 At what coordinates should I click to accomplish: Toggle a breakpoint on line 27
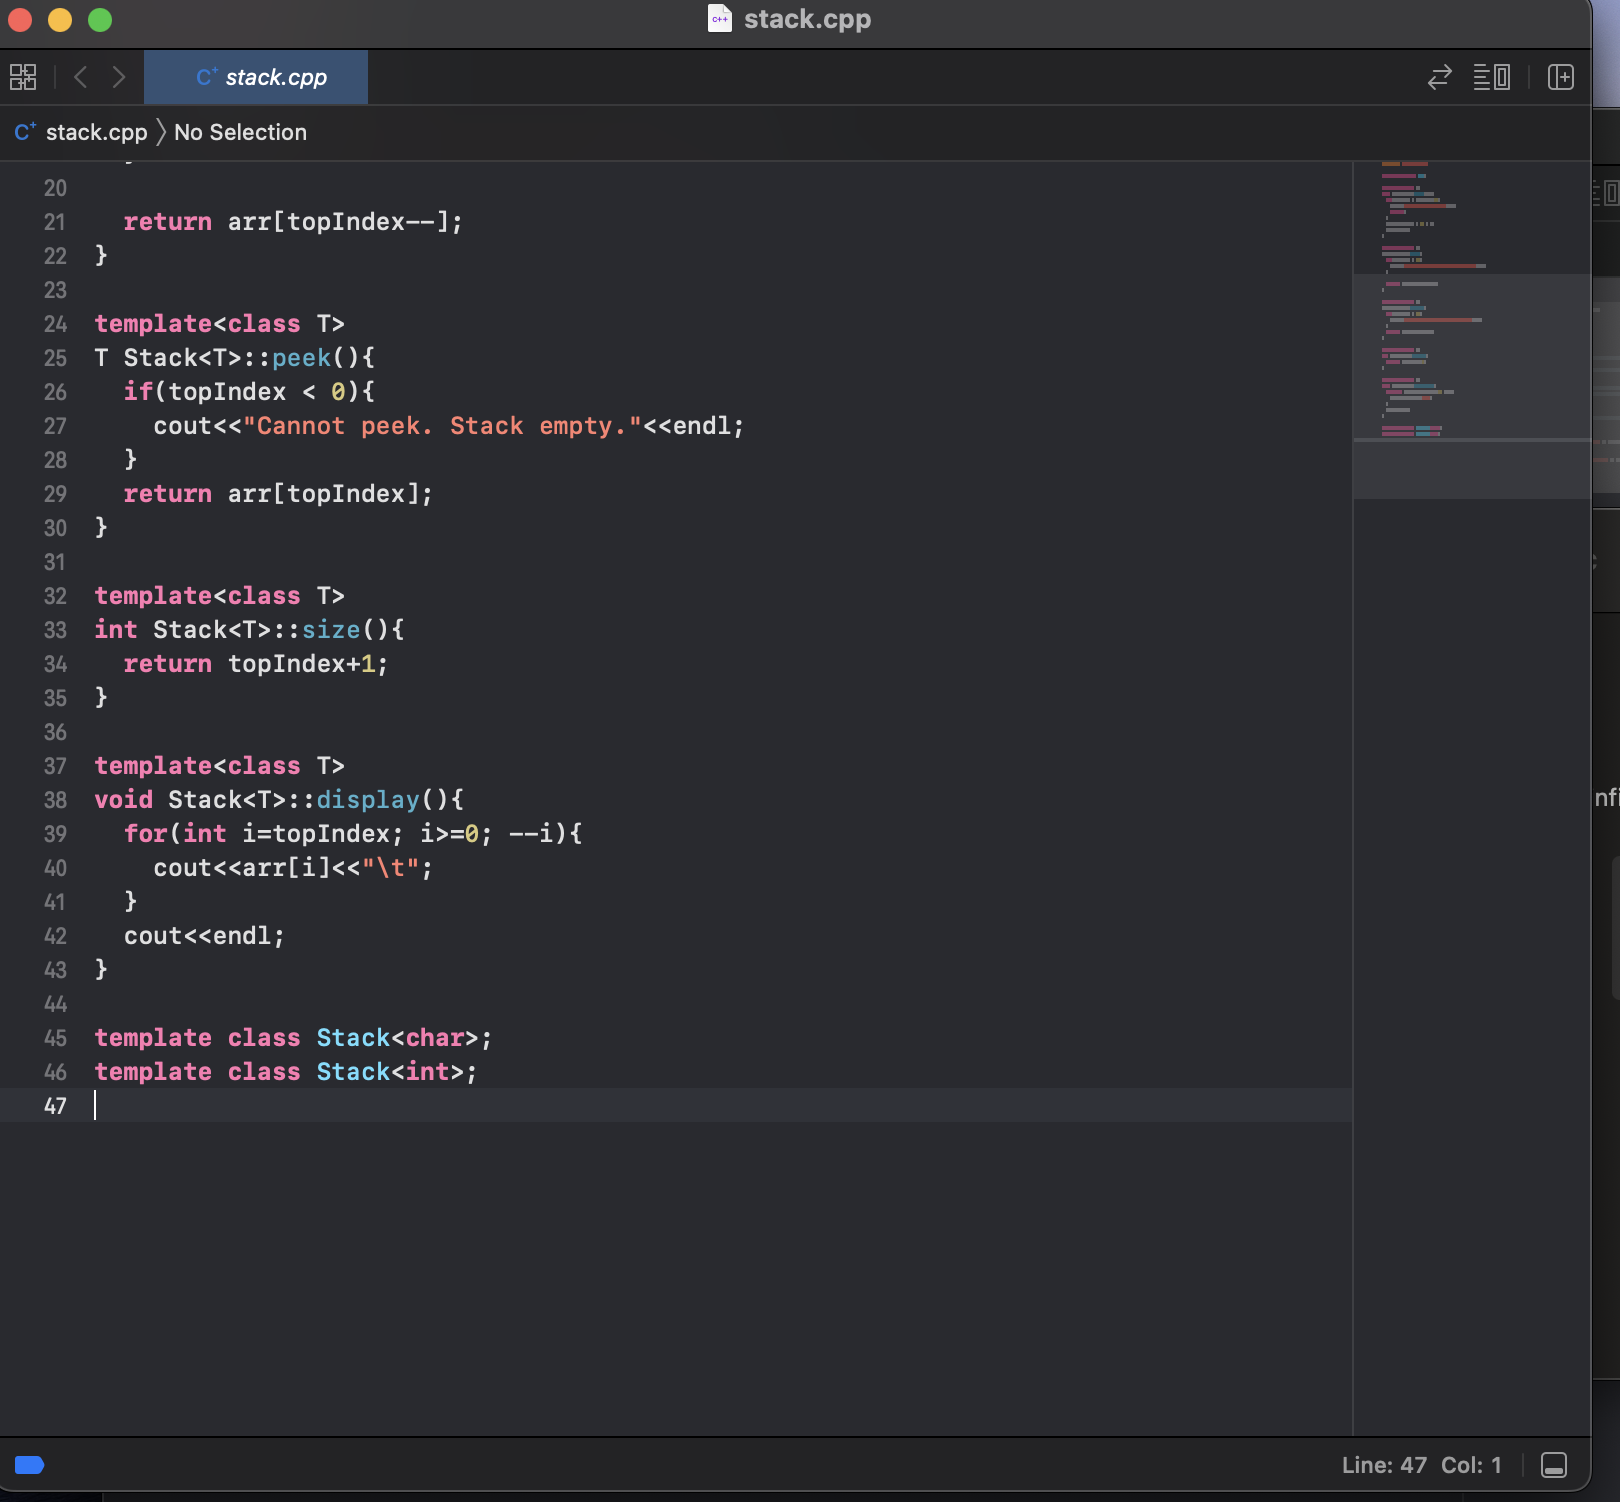tap(55, 426)
